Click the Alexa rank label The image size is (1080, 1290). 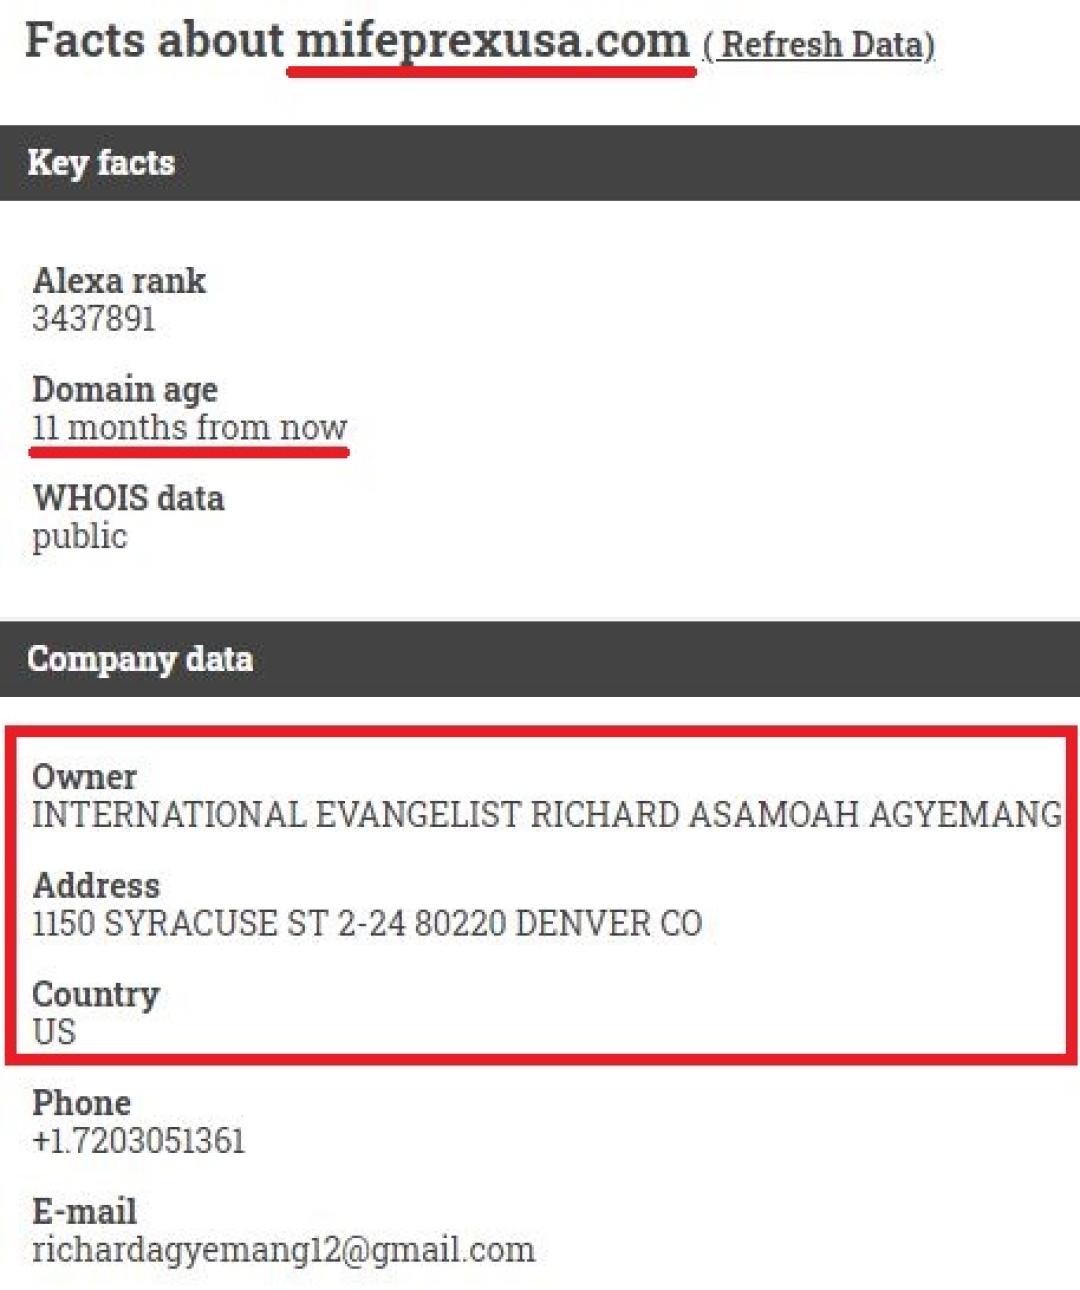point(119,280)
